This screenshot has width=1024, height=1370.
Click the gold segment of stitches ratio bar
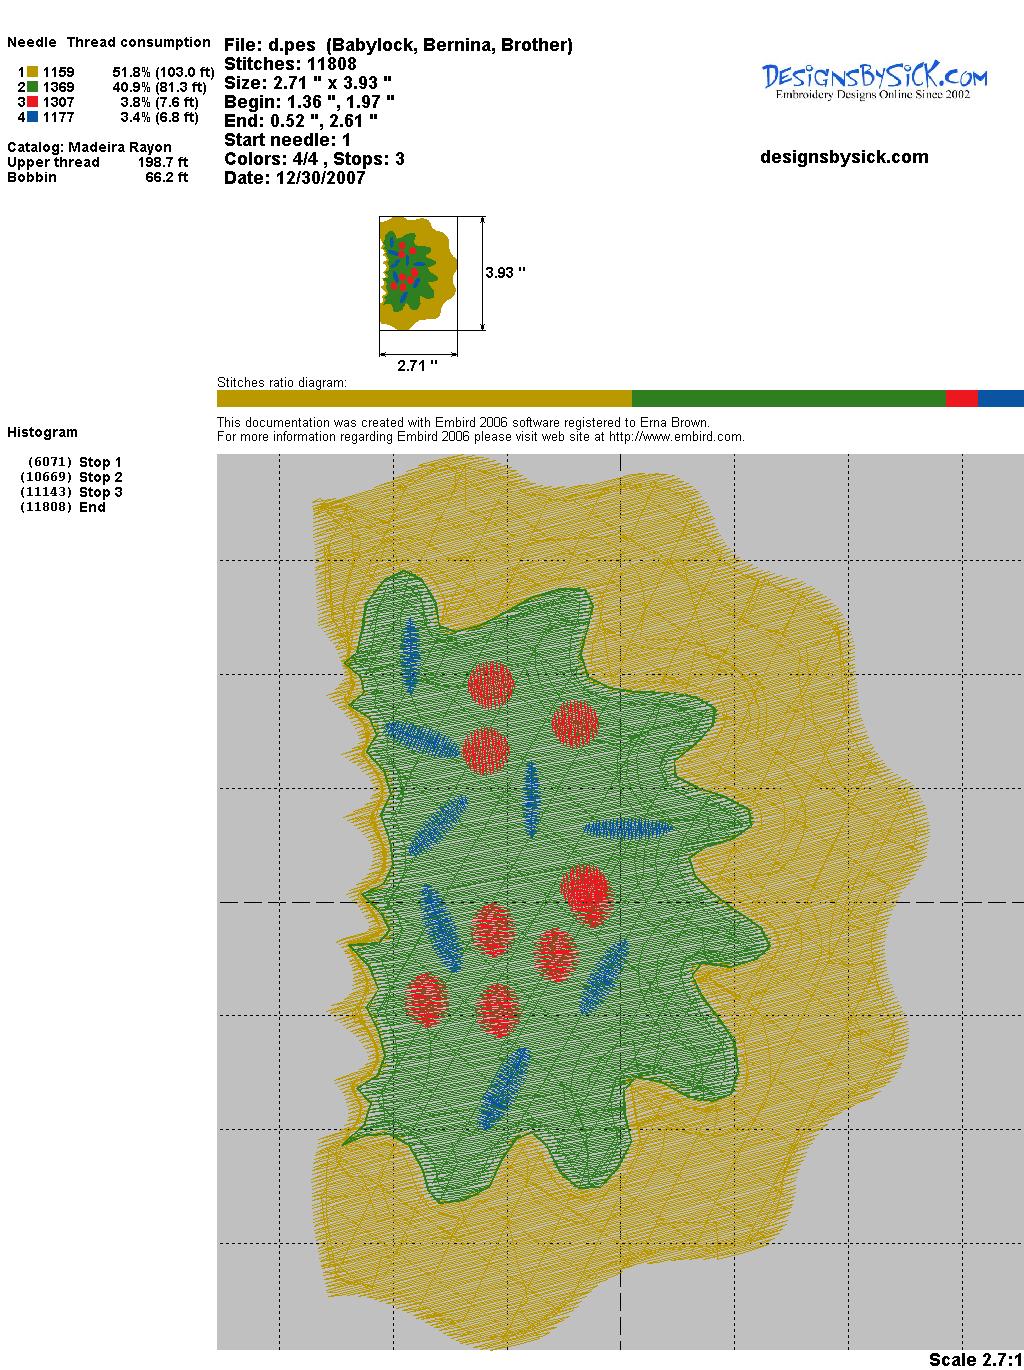click(x=424, y=398)
